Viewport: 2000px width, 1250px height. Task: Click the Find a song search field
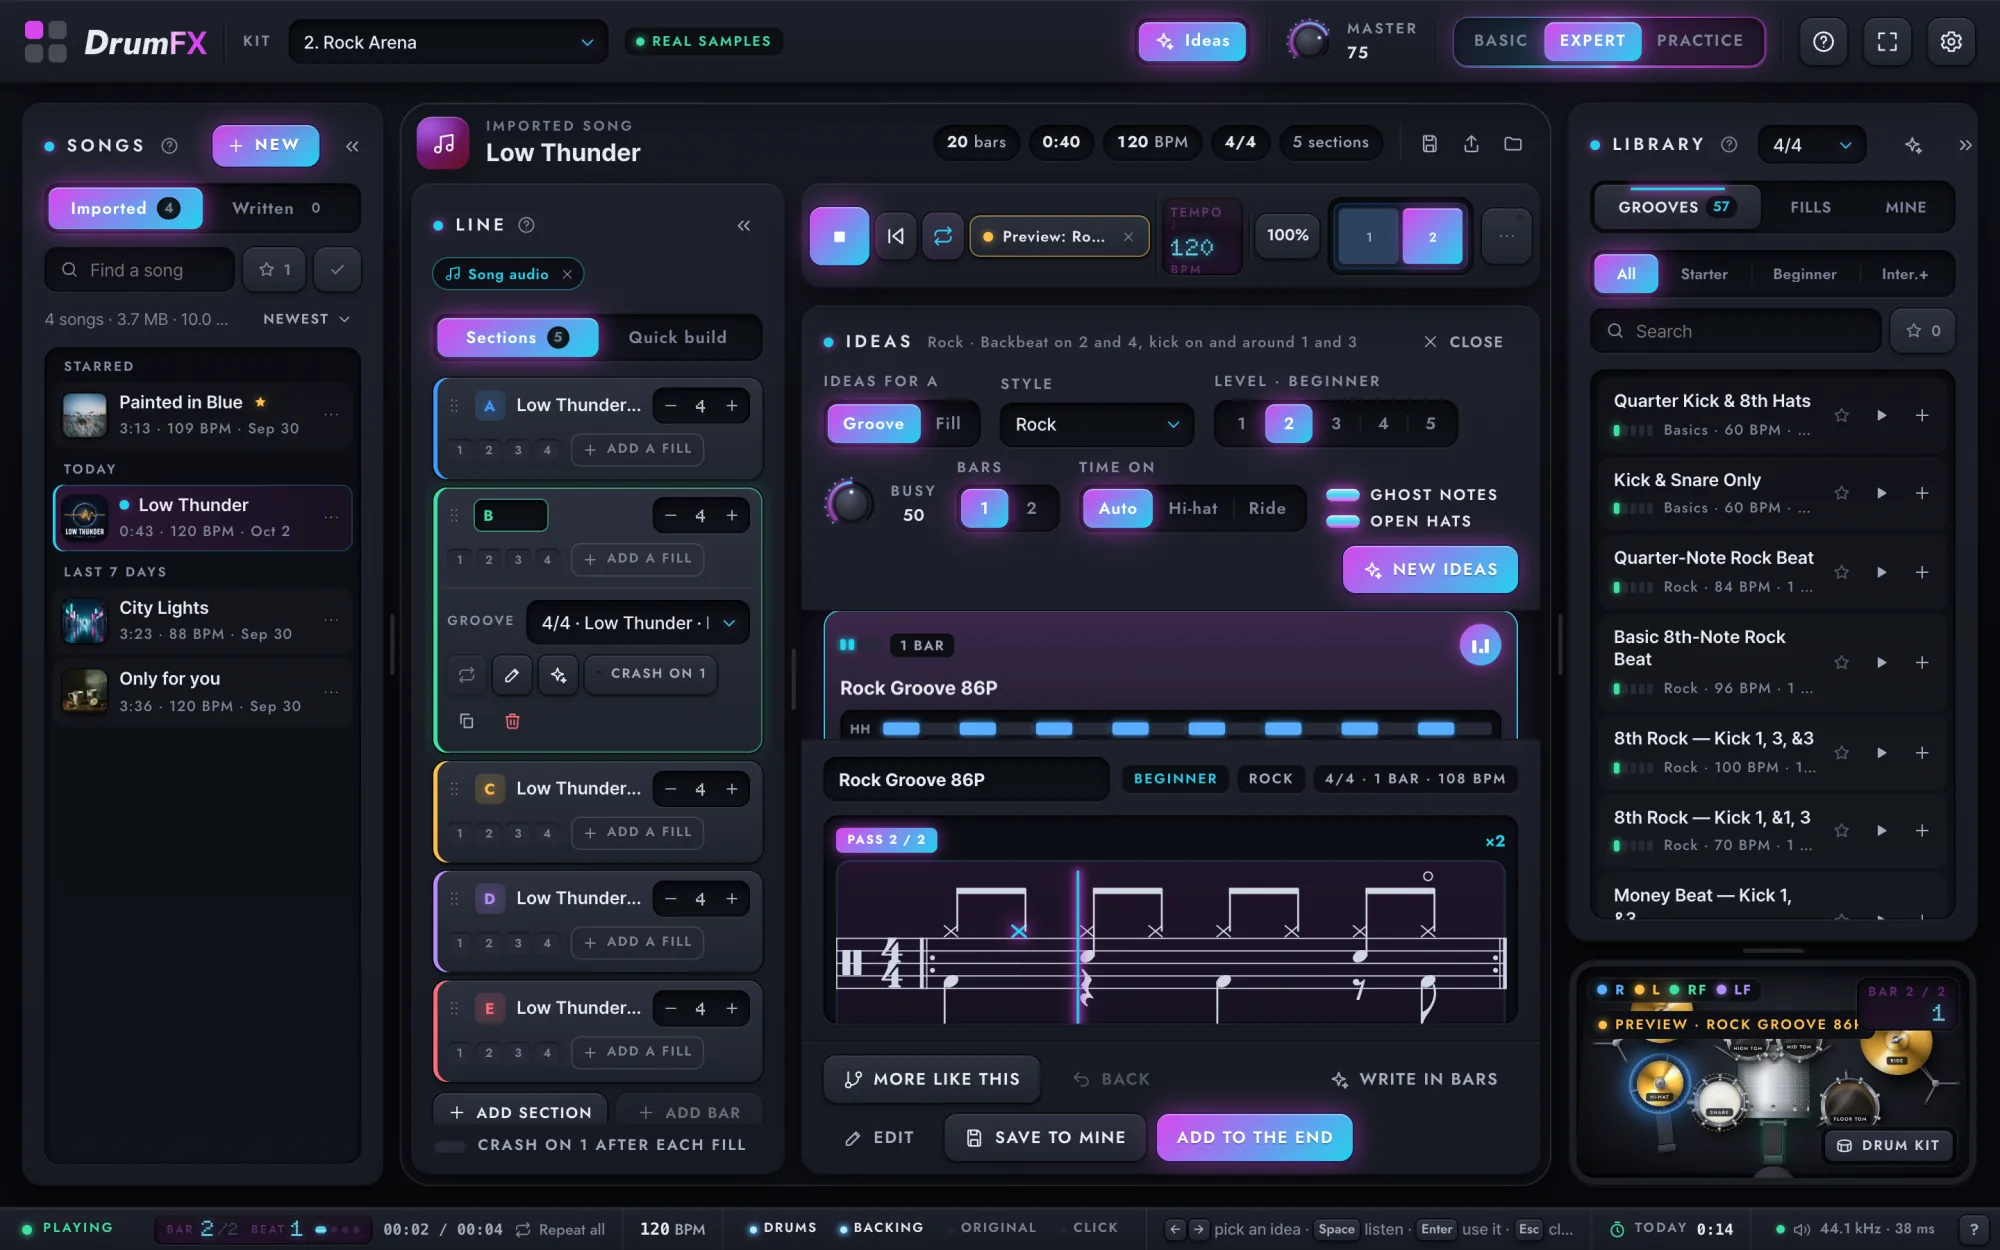(x=140, y=270)
